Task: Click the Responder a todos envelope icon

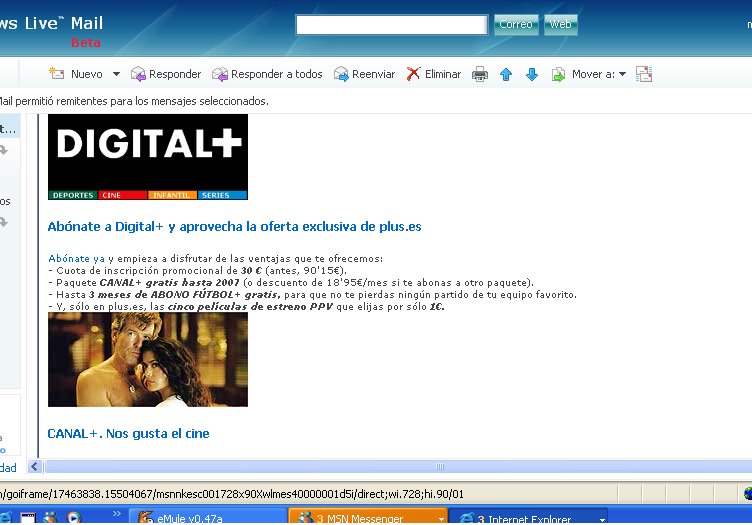Action: point(220,74)
